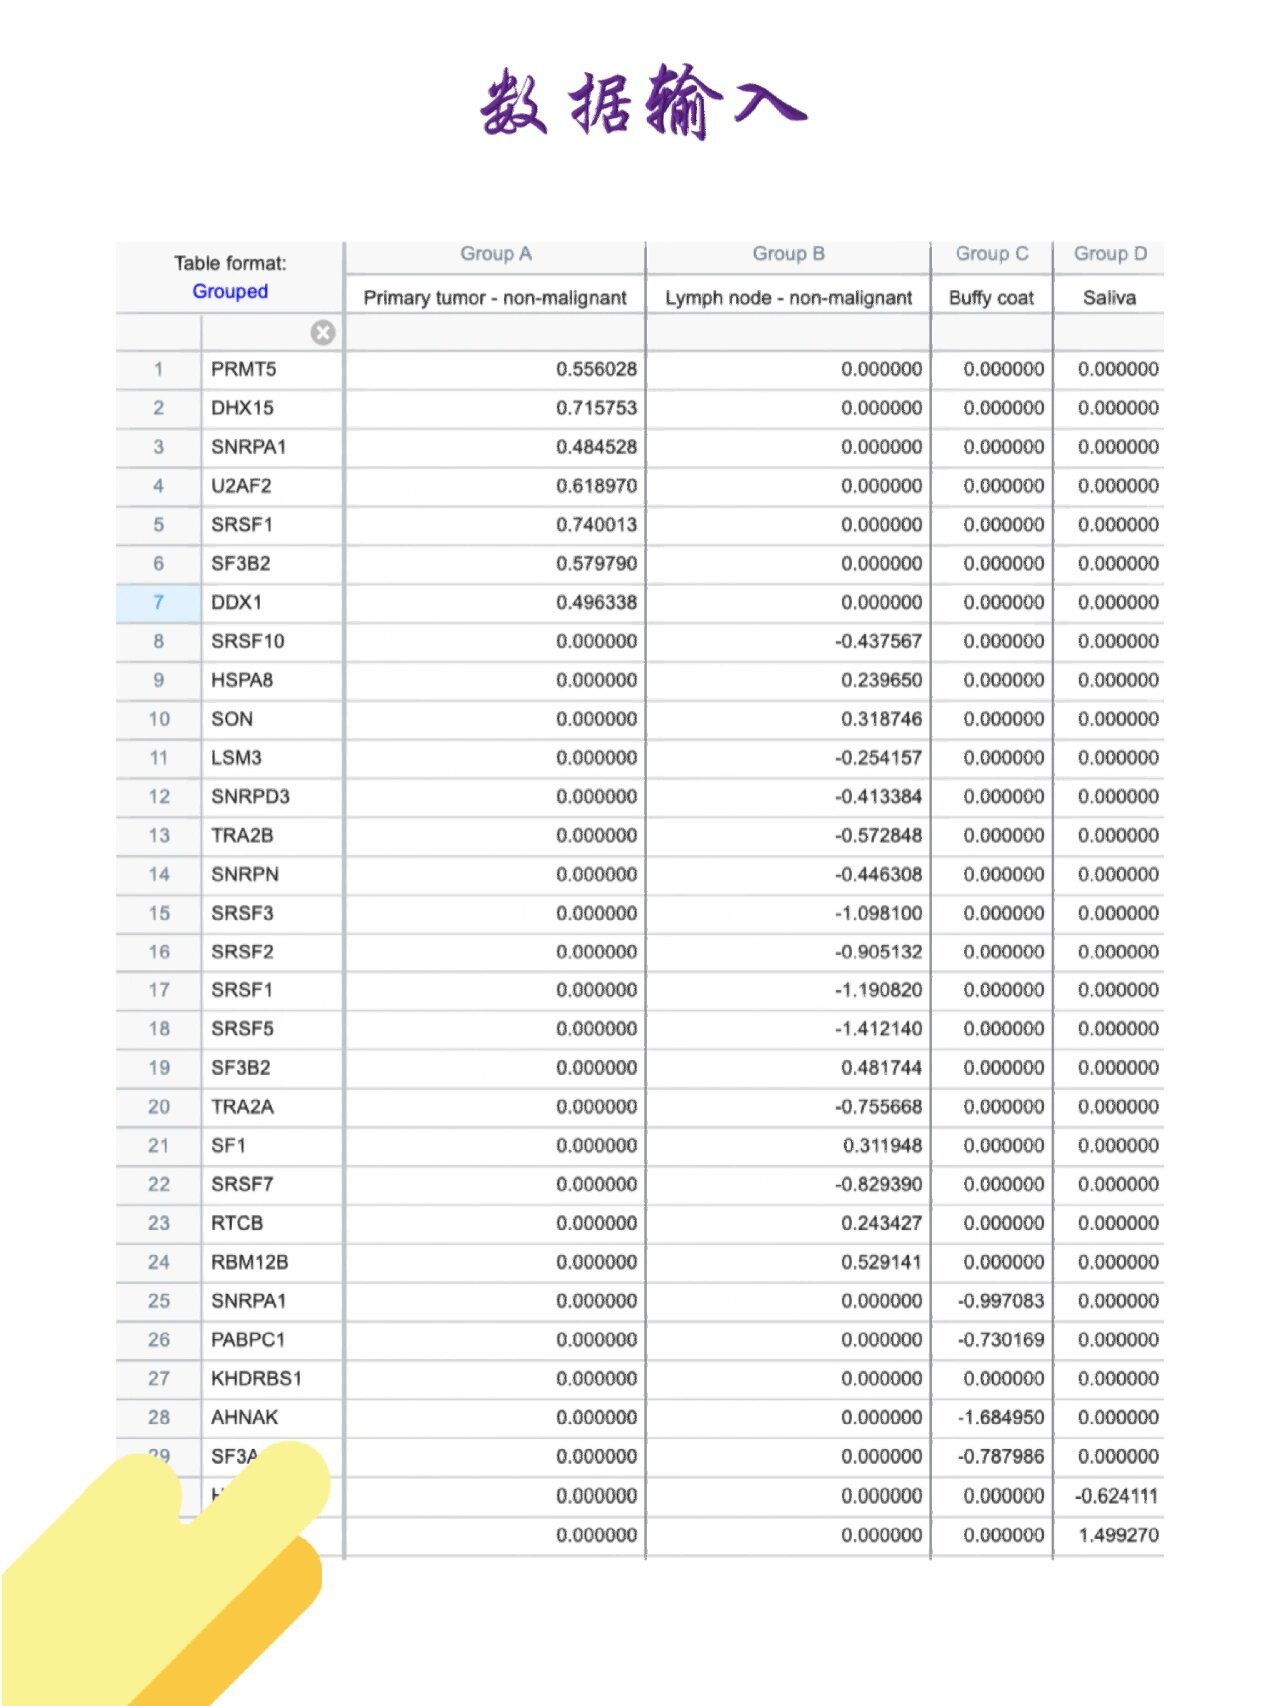Select cell value 0.484528
Viewport: 1280px width, 1706px height.
pyautogui.click(x=596, y=447)
